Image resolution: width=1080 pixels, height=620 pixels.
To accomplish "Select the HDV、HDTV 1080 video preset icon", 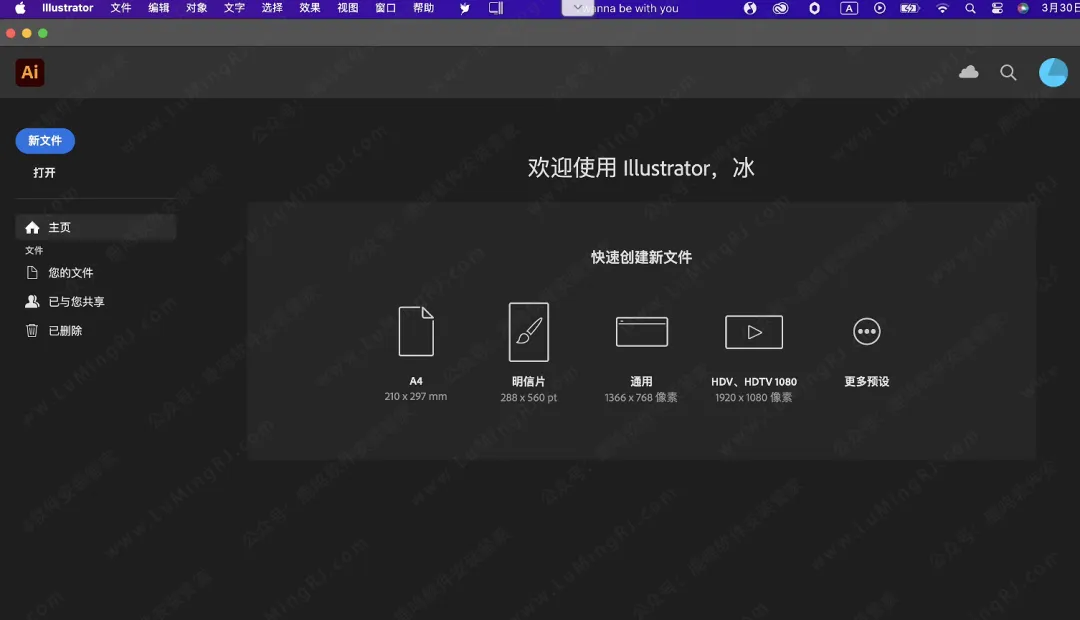I will point(753,331).
